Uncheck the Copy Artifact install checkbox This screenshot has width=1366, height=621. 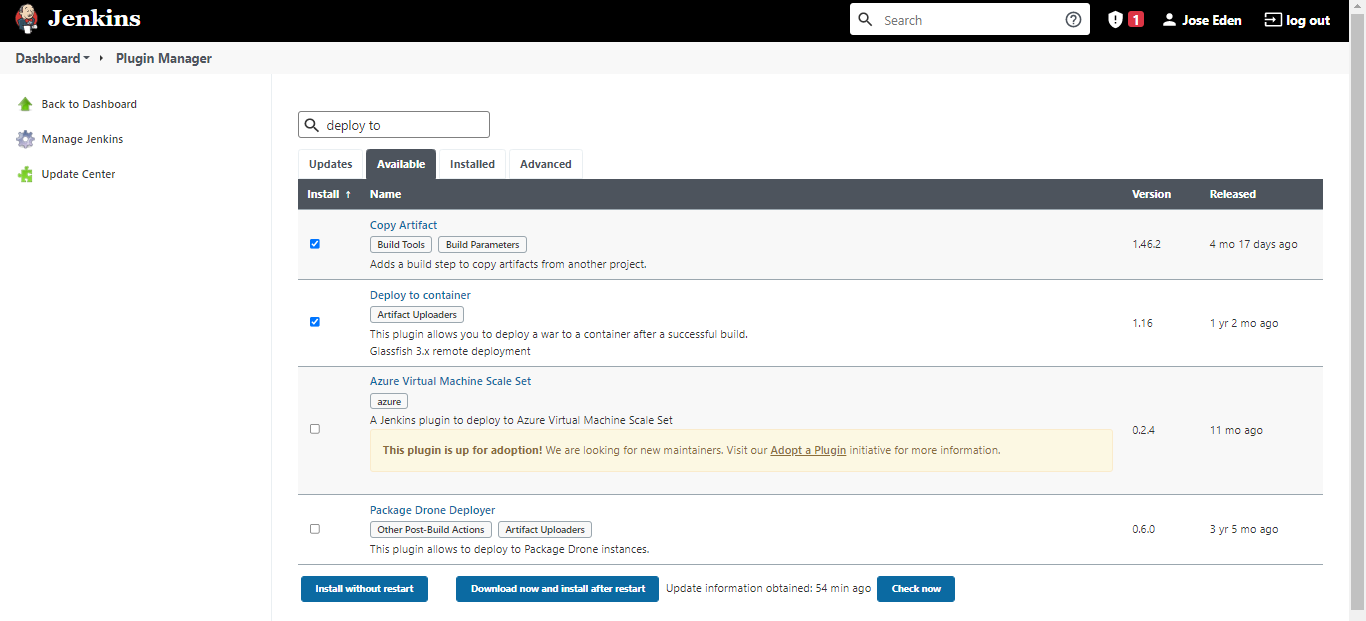(x=315, y=244)
